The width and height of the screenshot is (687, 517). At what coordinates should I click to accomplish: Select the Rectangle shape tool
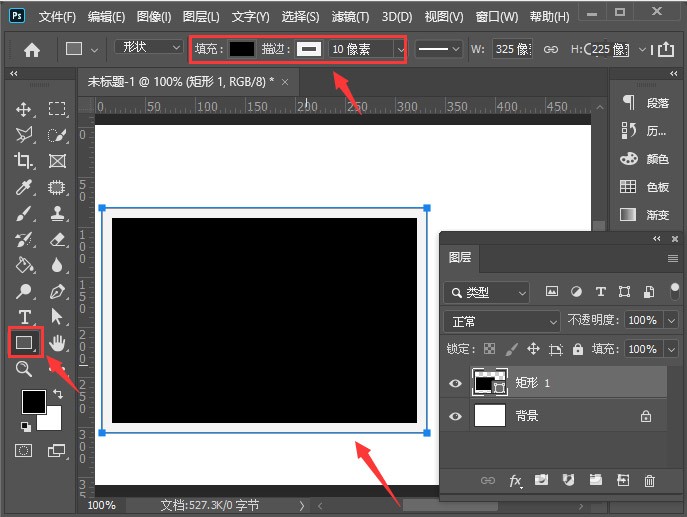[24, 343]
